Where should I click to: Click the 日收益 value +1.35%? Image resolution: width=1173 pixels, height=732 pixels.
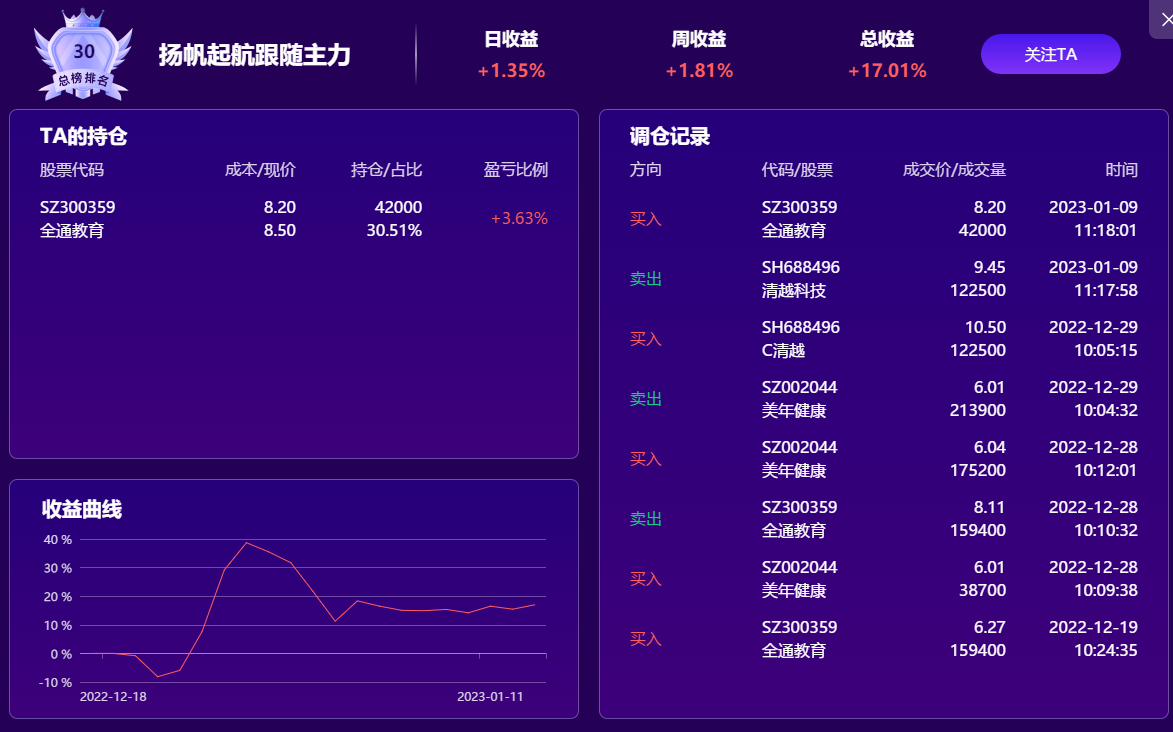[x=512, y=71]
